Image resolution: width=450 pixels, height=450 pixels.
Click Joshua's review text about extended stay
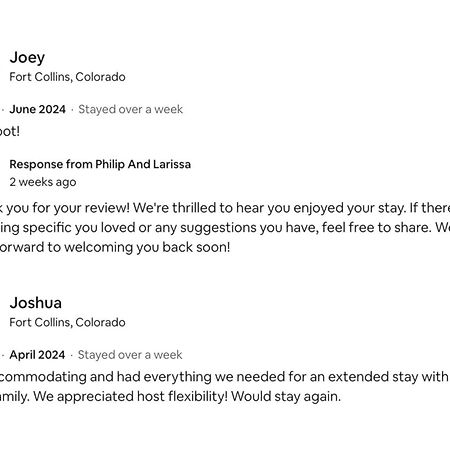tap(225, 387)
